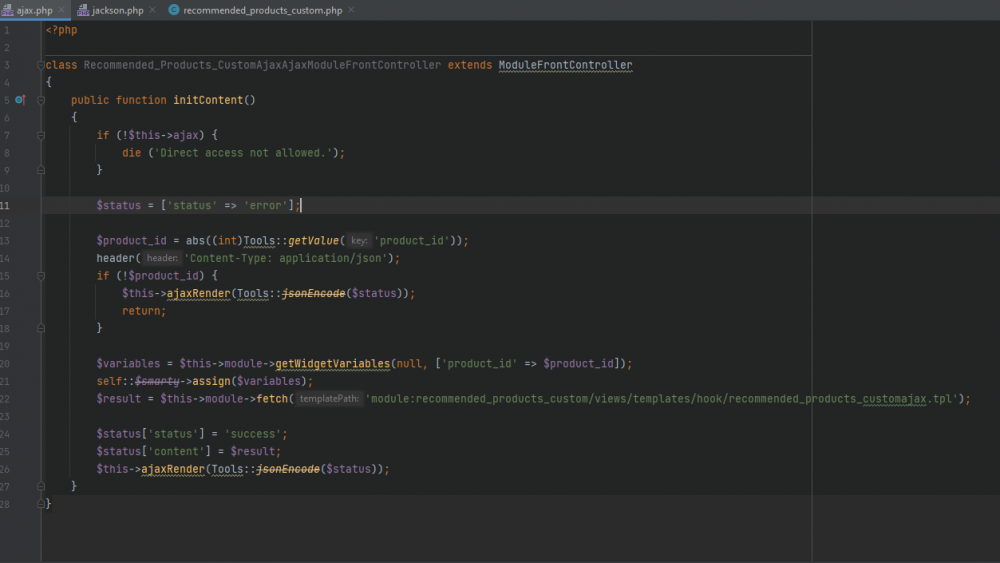
Task: Click the ajaxRender call on line 26
Action: click(x=173, y=469)
